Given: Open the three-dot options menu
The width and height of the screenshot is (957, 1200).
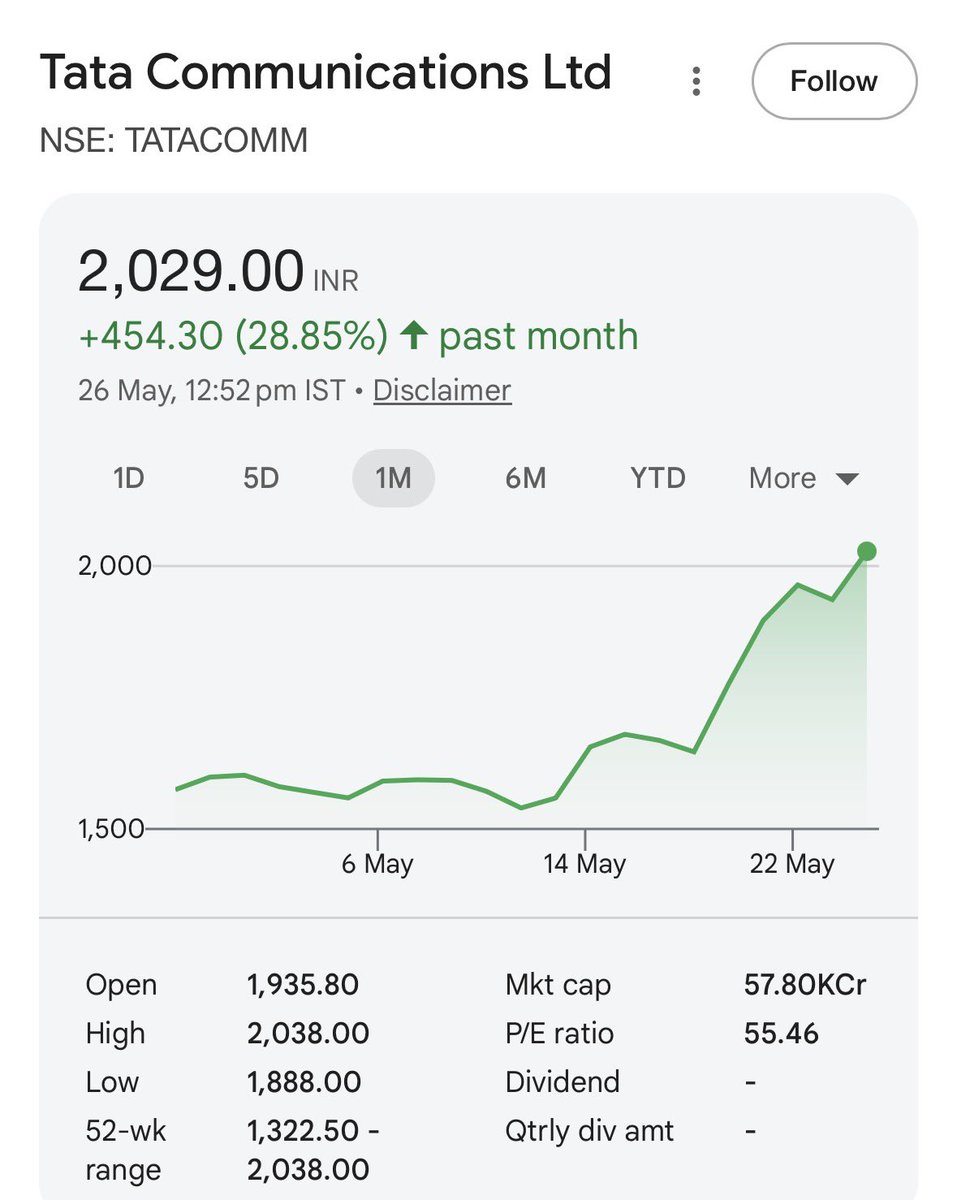Looking at the screenshot, I should click(x=697, y=81).
